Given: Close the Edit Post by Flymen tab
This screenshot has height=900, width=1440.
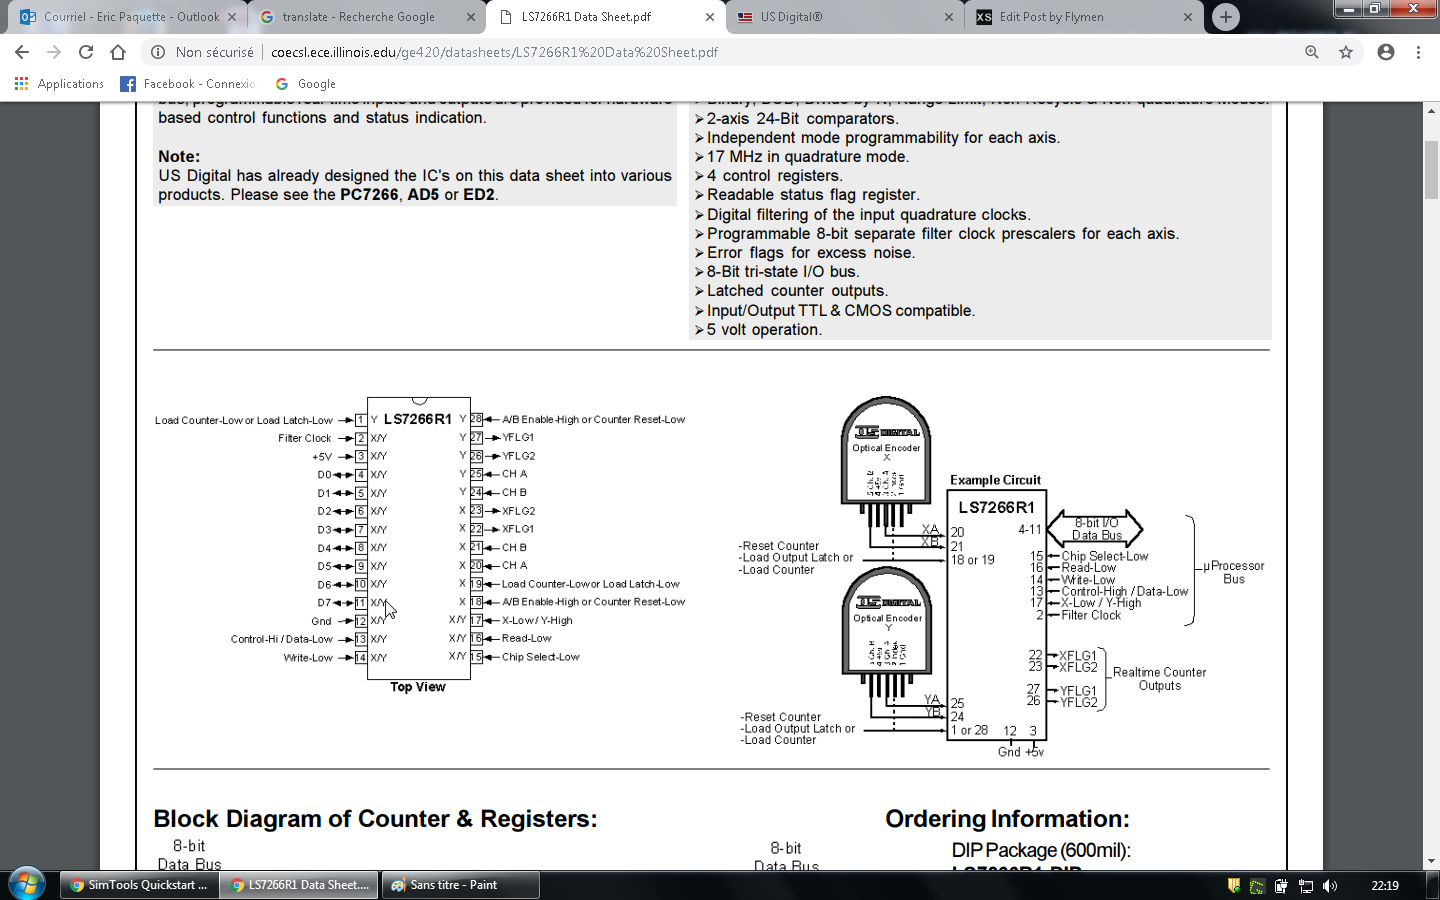Looking at the screenshot, I should click(x=1188, y=17).
